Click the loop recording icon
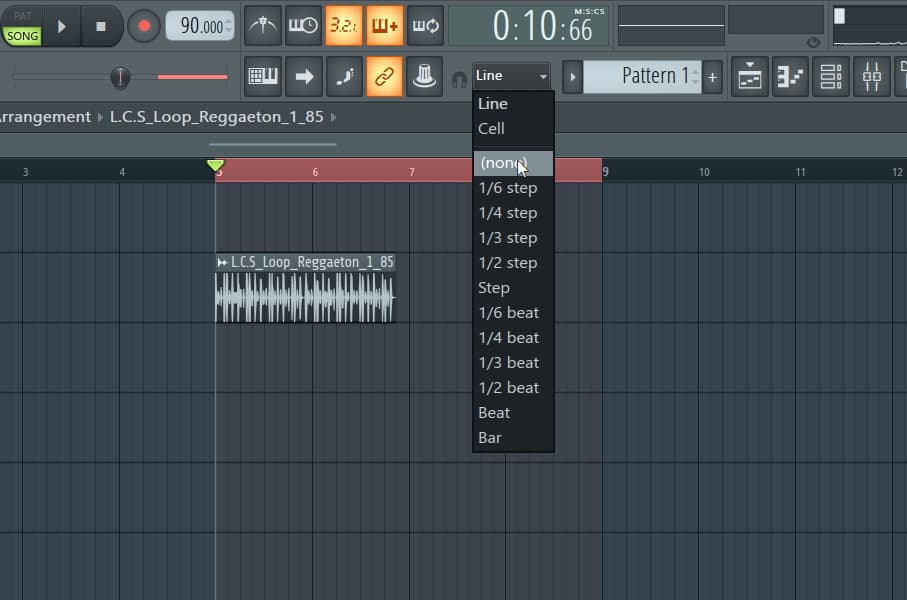Viewport: 907px width, 600px height. pos(425,26)
